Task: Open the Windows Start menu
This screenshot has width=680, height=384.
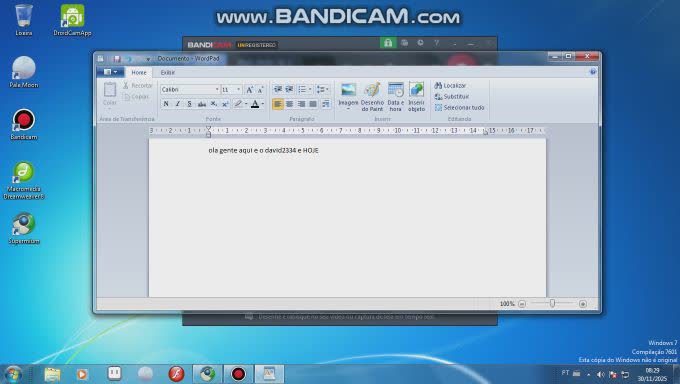Action: [x=13, y=374]
